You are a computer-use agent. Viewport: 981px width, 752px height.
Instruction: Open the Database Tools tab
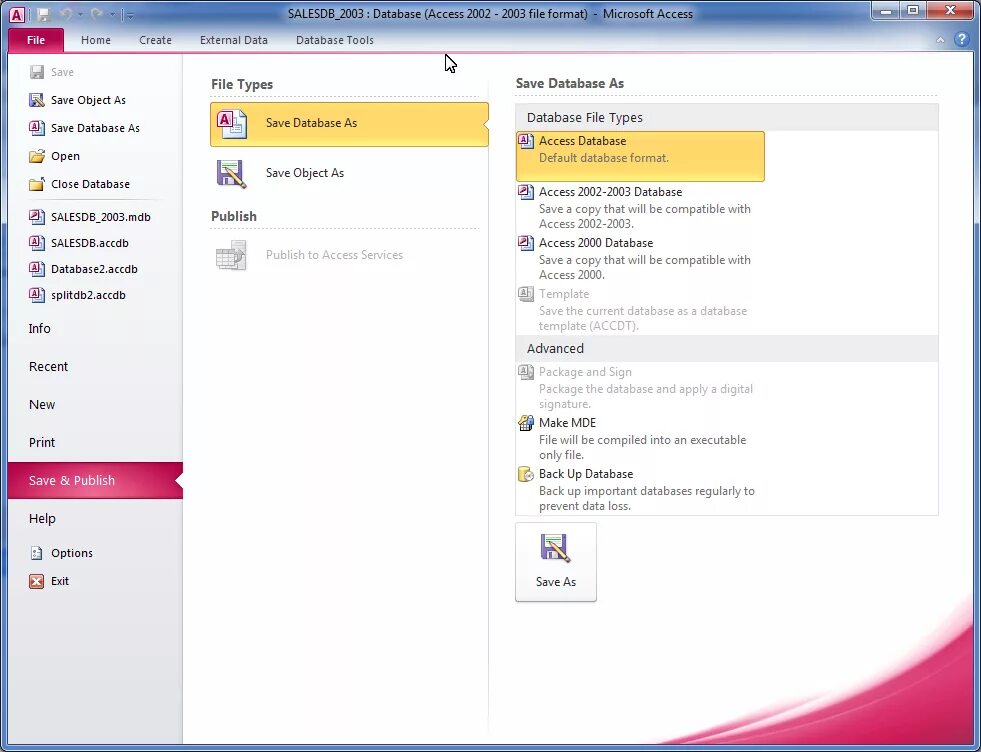coord(335,40)
